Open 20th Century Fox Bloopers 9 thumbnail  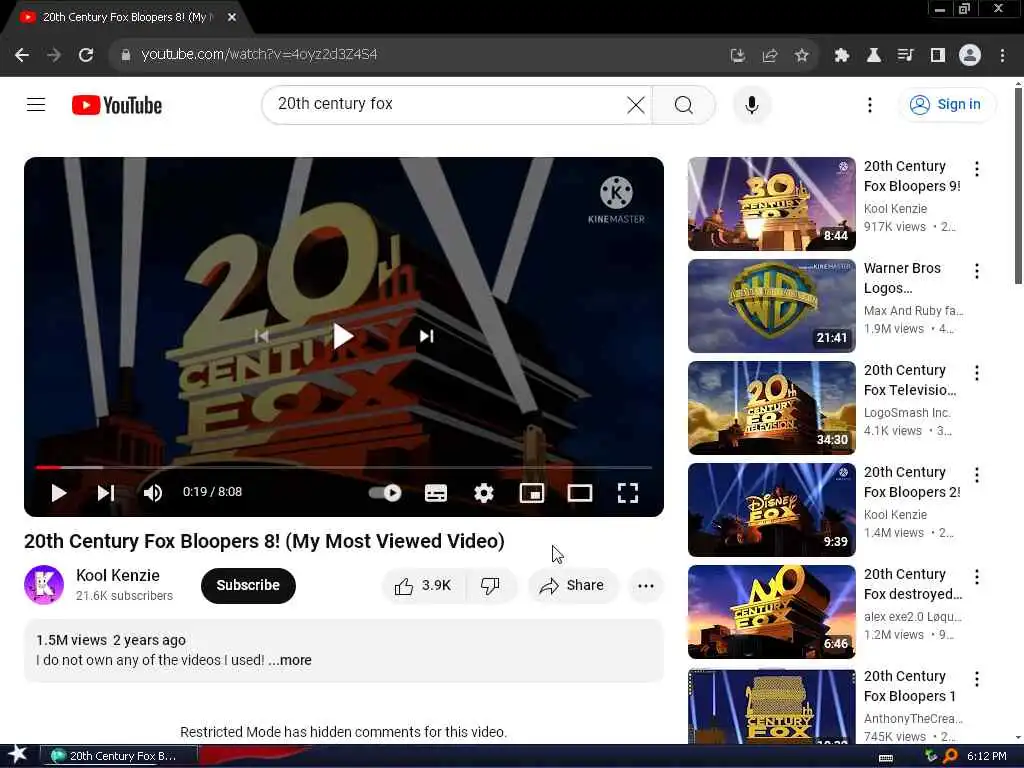click(x=771, y=204)
